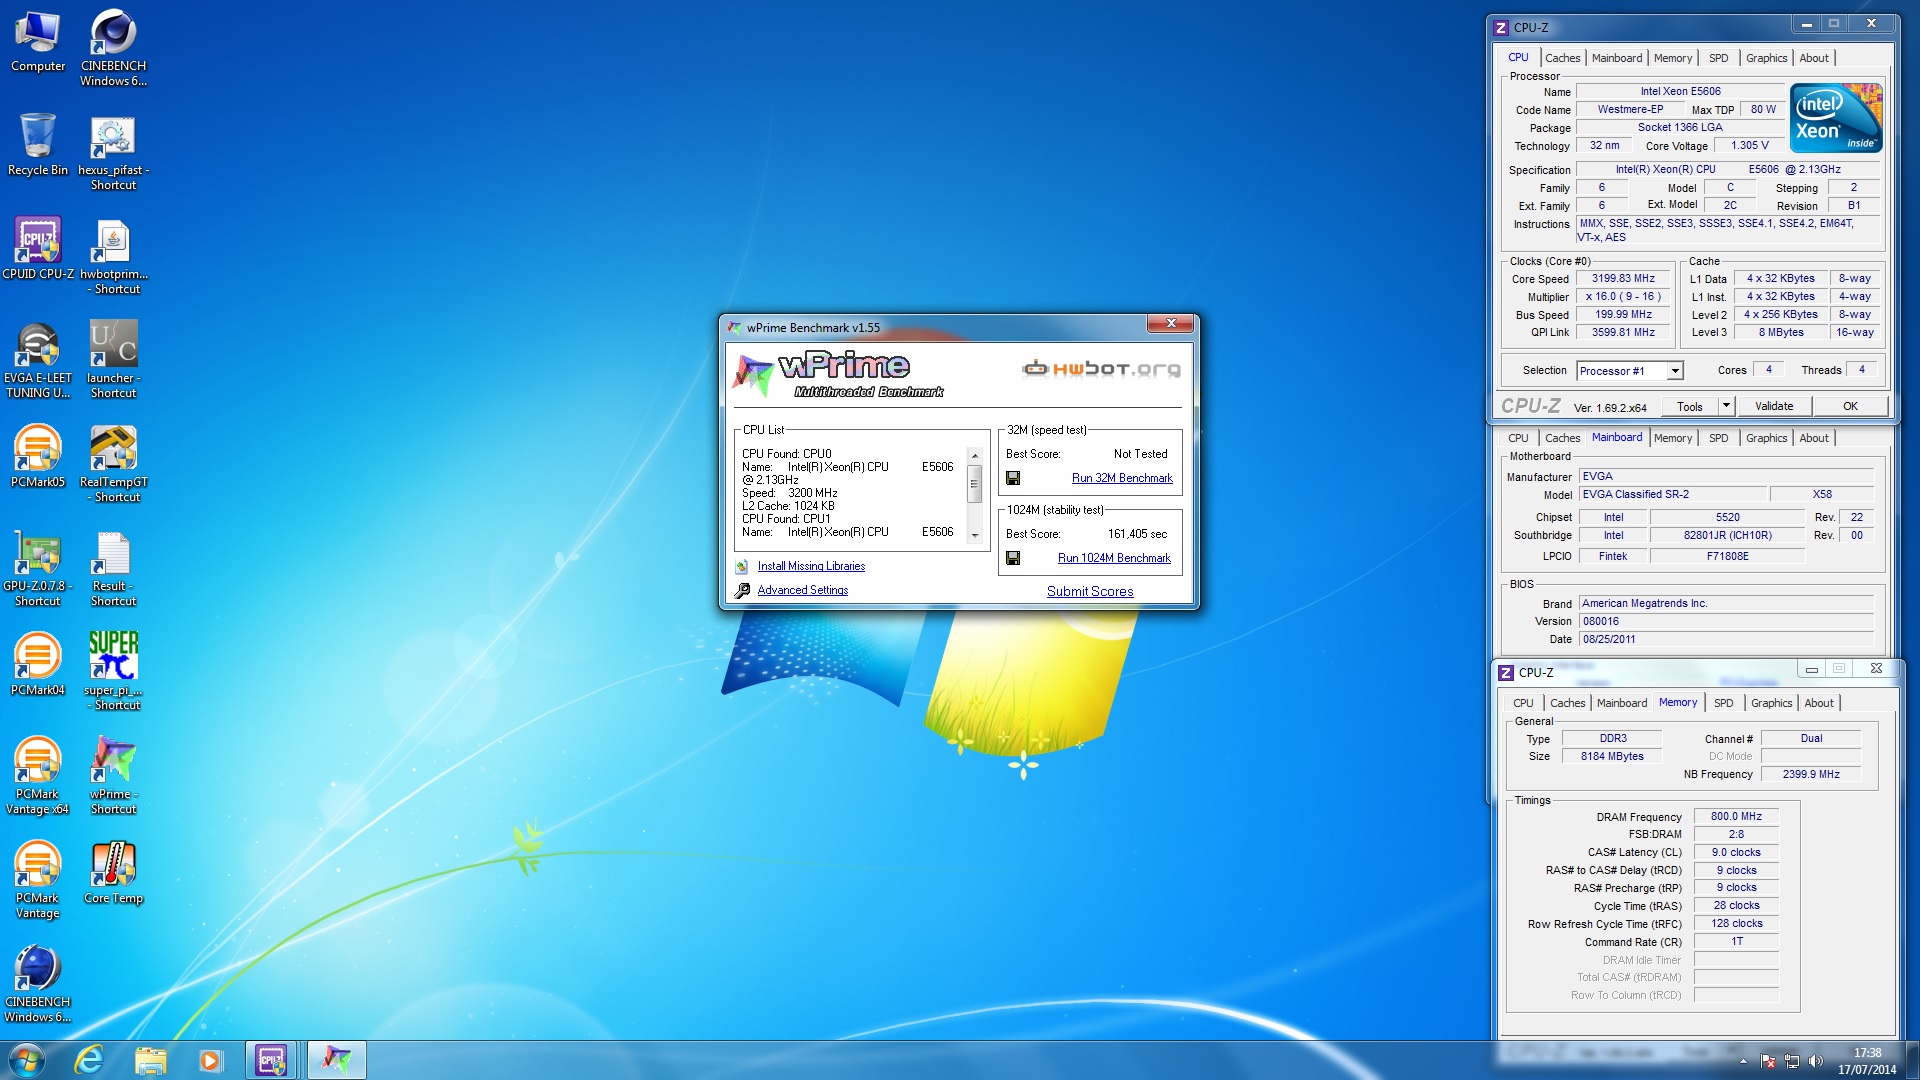
Task: Click the save icon for the 1024M score
Action: [x=1013, y=558]
